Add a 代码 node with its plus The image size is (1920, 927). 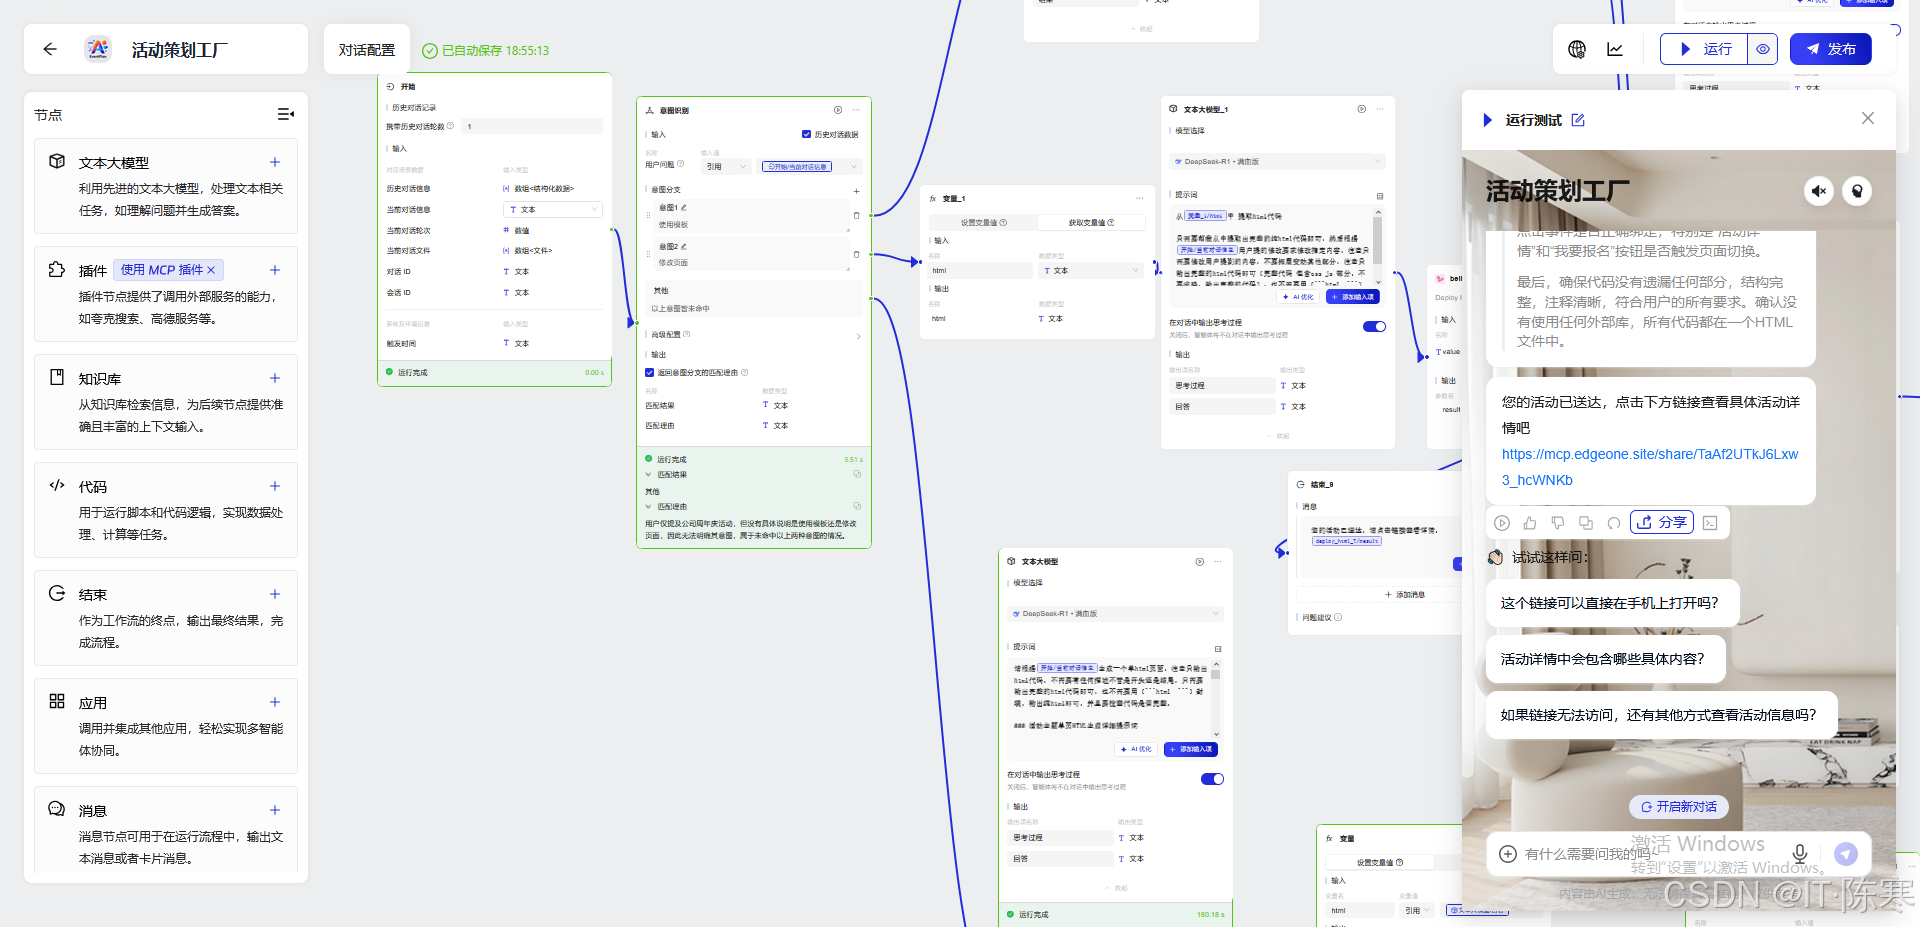275,486
